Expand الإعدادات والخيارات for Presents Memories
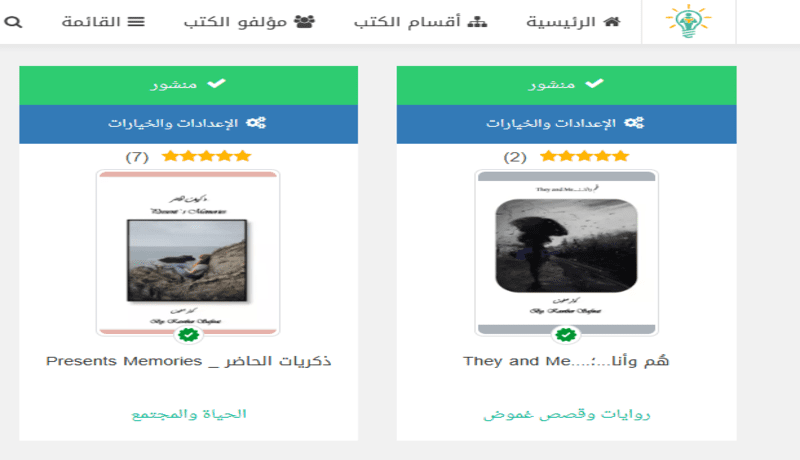 tap(188, 124)
